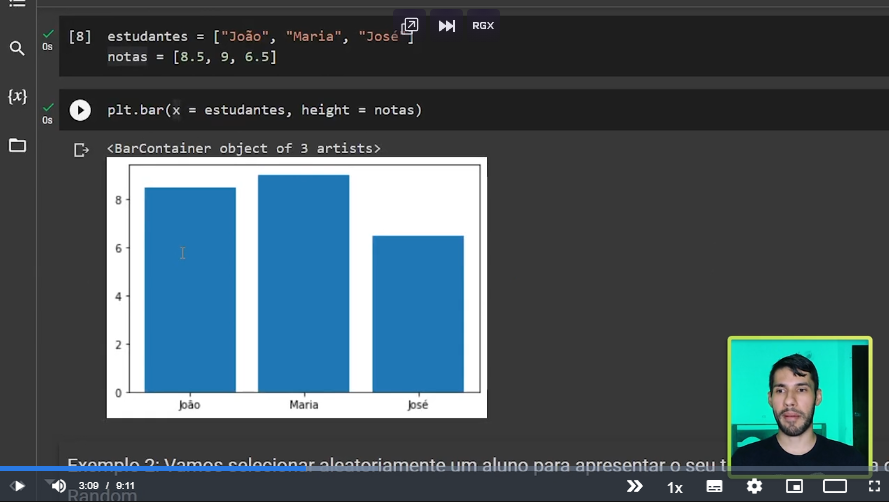Open the Files folder sidebar icon
Image resolution: width=889 pixels, height=502 pixels.
[x=17, y=145]
